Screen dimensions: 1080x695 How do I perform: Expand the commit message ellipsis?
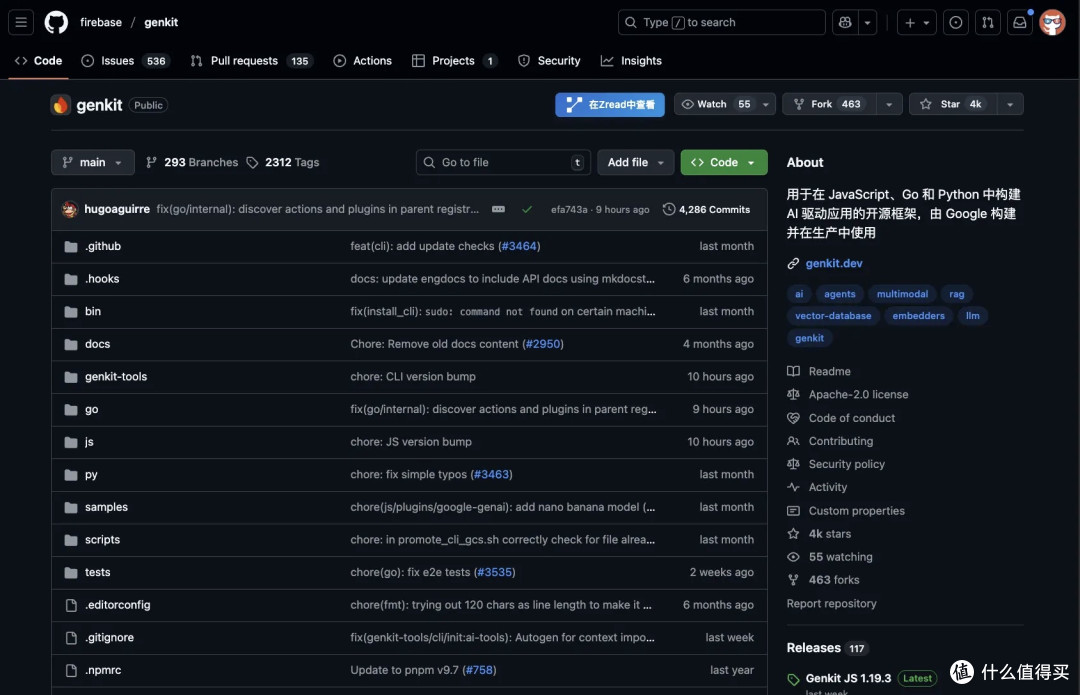click(498, 209)
